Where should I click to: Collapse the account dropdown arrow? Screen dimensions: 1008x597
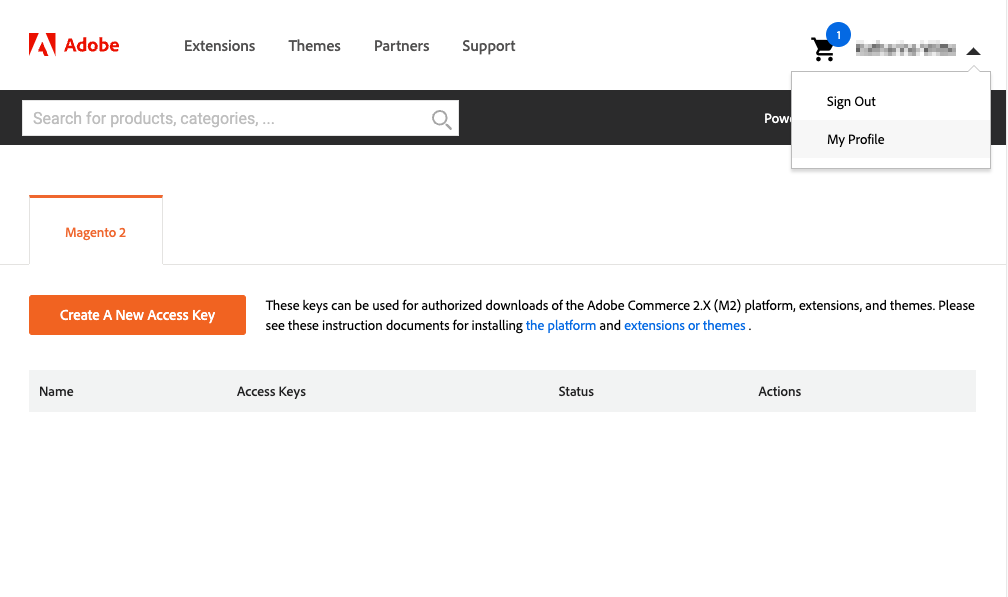[x=973, y=51]
